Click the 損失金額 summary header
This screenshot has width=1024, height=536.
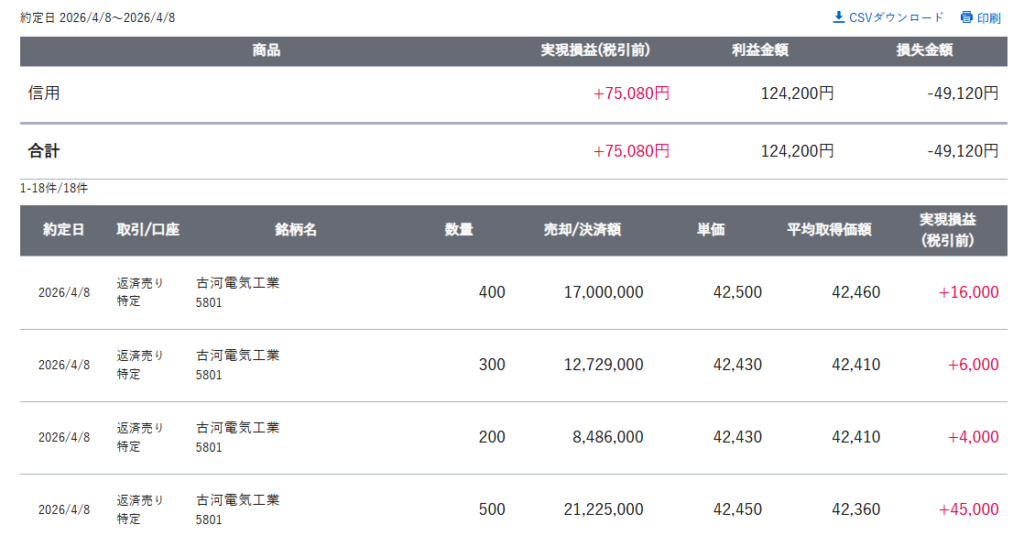tap(924, 51)
